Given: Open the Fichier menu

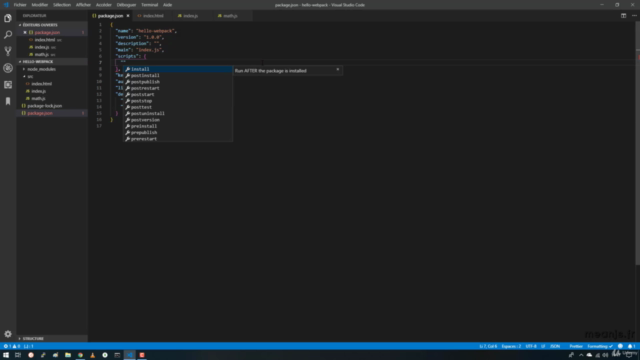Looking at the screenshot, I should [x=20, y=5].
